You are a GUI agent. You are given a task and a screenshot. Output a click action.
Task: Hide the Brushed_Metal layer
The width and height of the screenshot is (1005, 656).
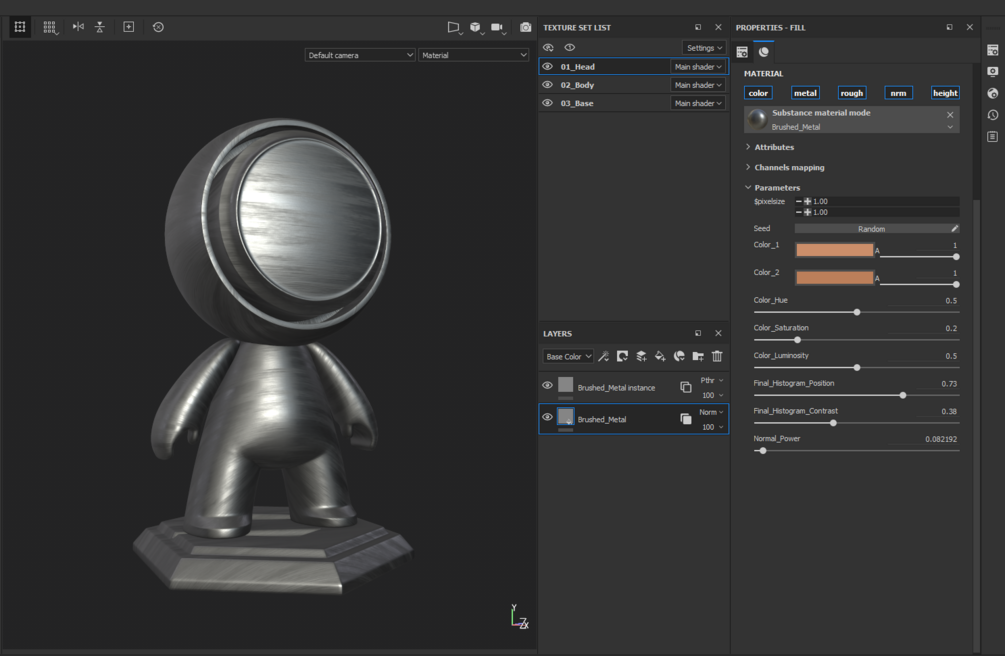tap(547, 417)
